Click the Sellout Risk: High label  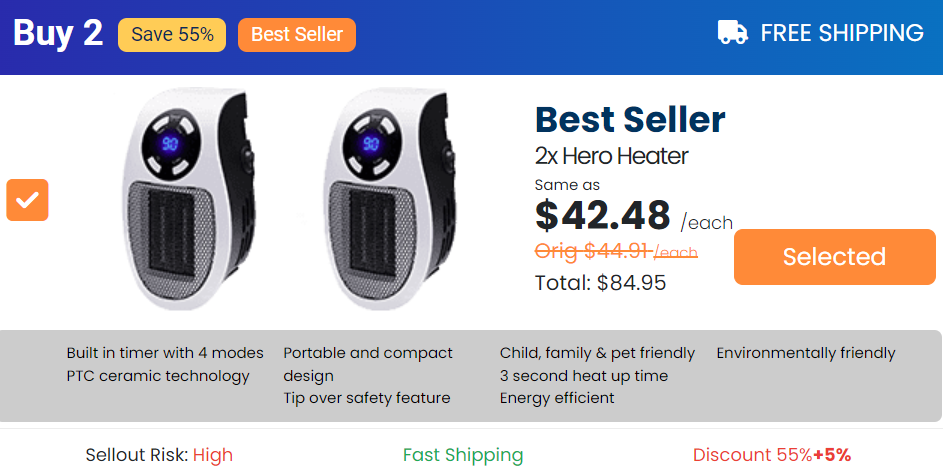[x=159, y=455]
